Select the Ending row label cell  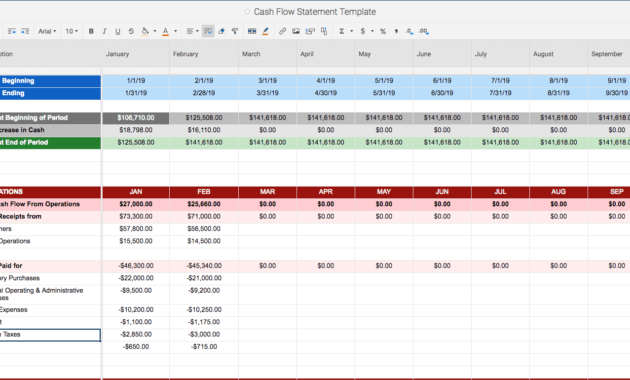pyautogui.click(x=50, y=93)
